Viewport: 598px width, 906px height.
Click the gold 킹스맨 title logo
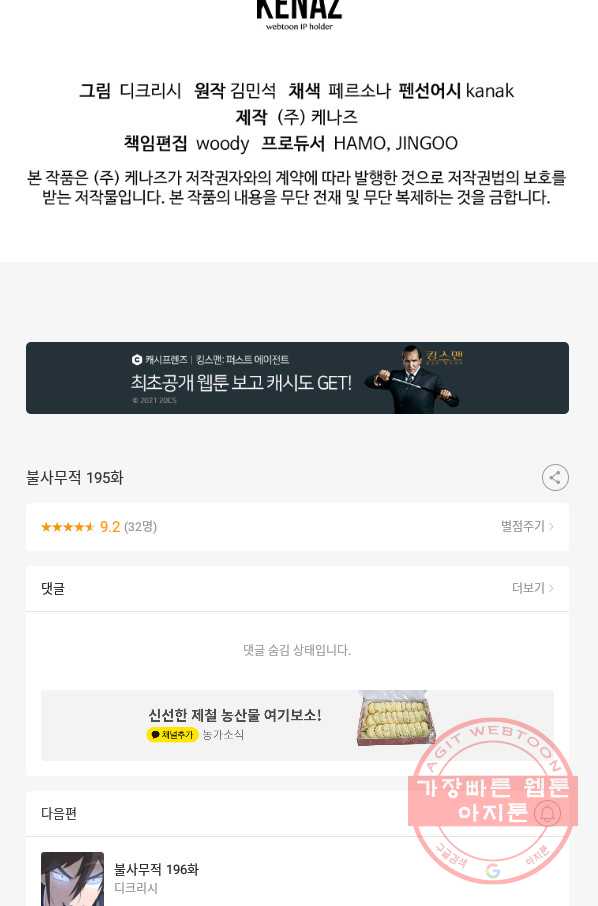445,358
